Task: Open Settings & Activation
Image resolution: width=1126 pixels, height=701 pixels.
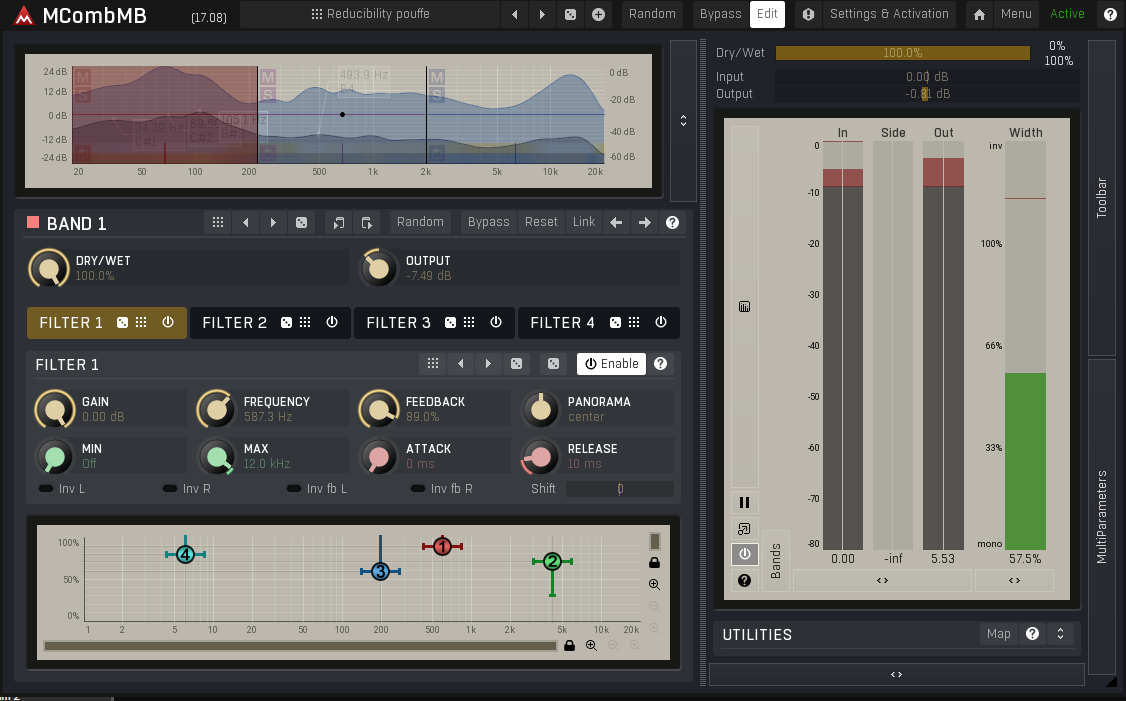Action: [x=889, y=14]
